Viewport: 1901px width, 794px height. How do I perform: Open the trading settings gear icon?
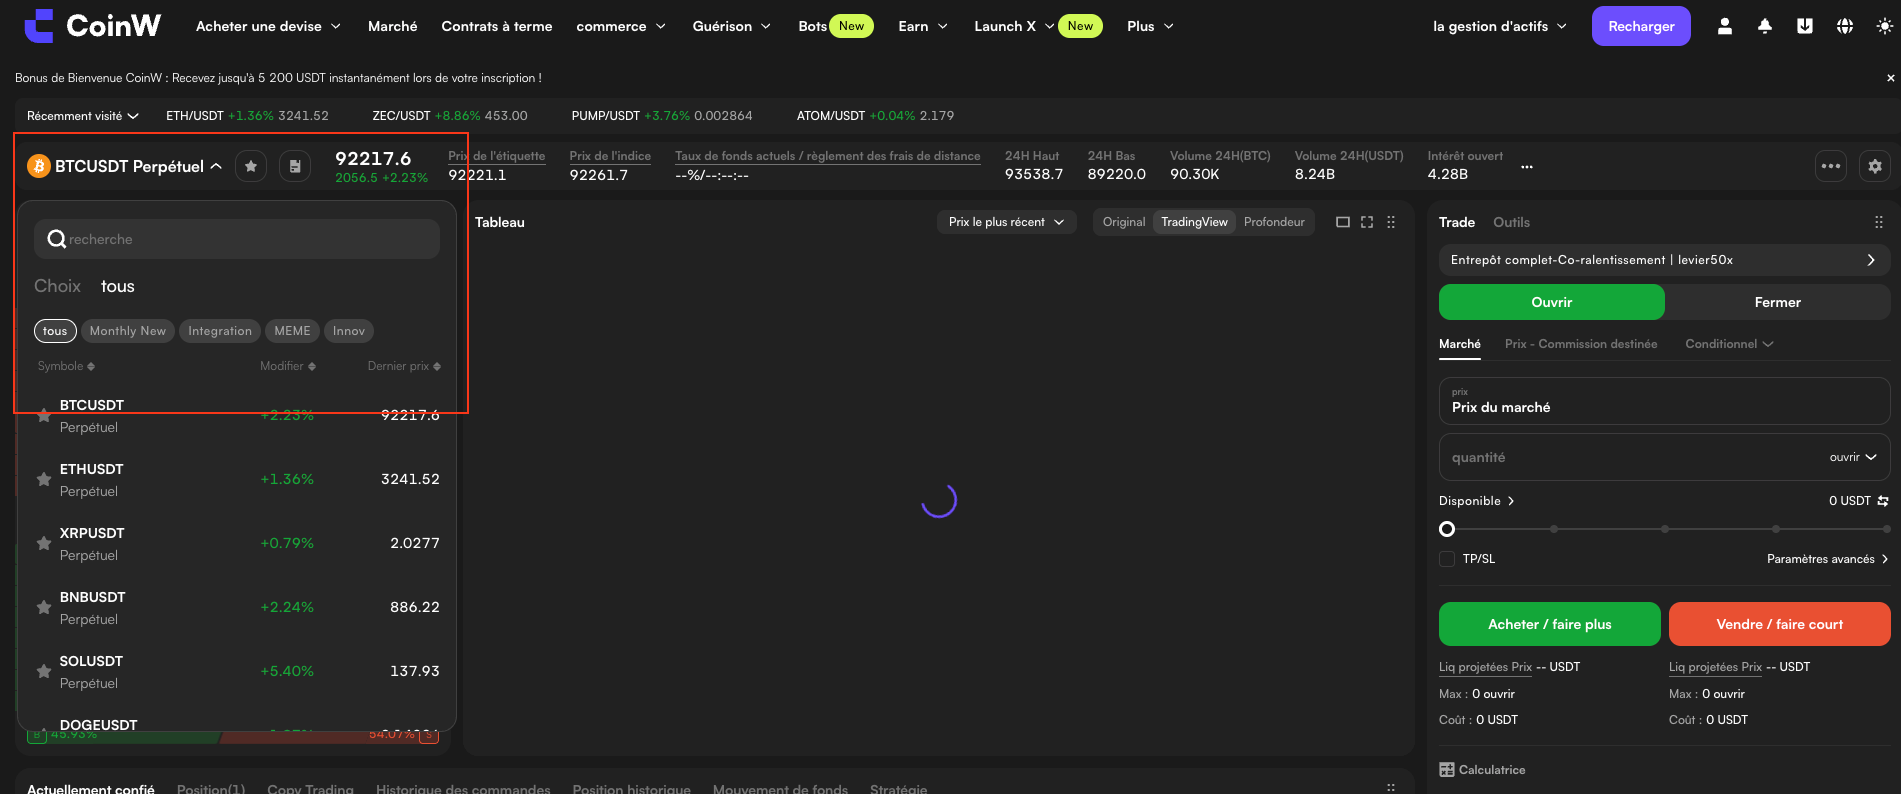[1875, 166]
